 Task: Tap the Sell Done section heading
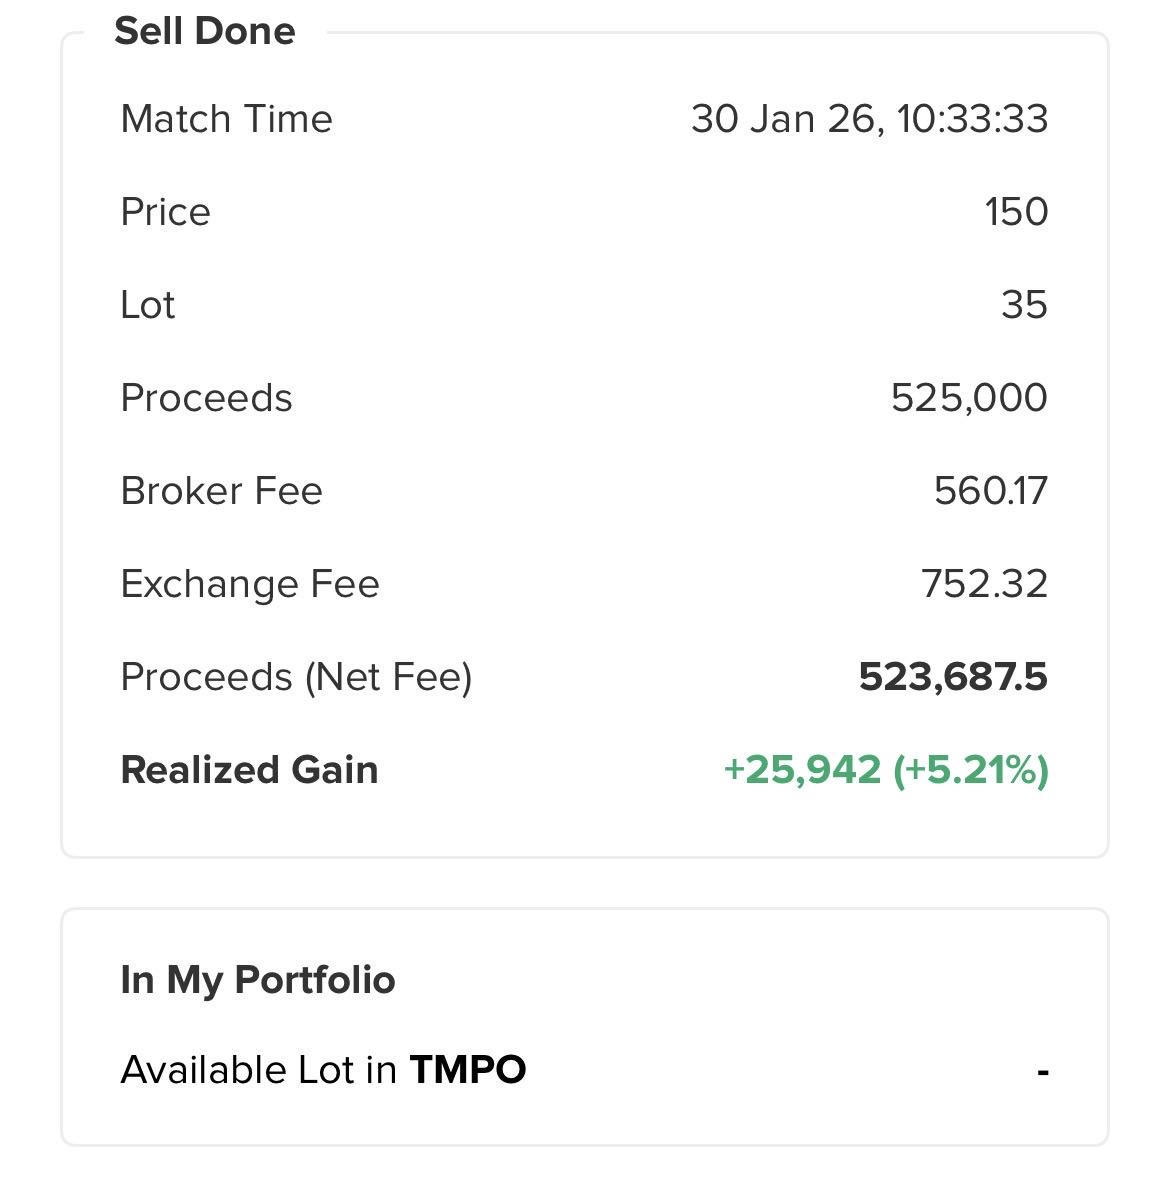coord(205,31)
